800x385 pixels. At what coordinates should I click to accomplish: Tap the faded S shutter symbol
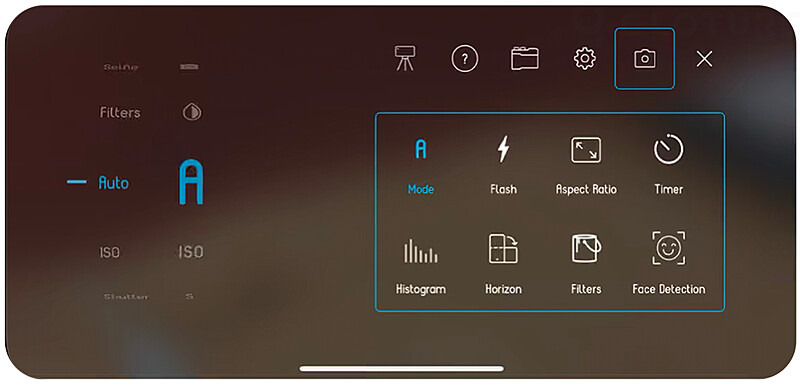[189, 296]
